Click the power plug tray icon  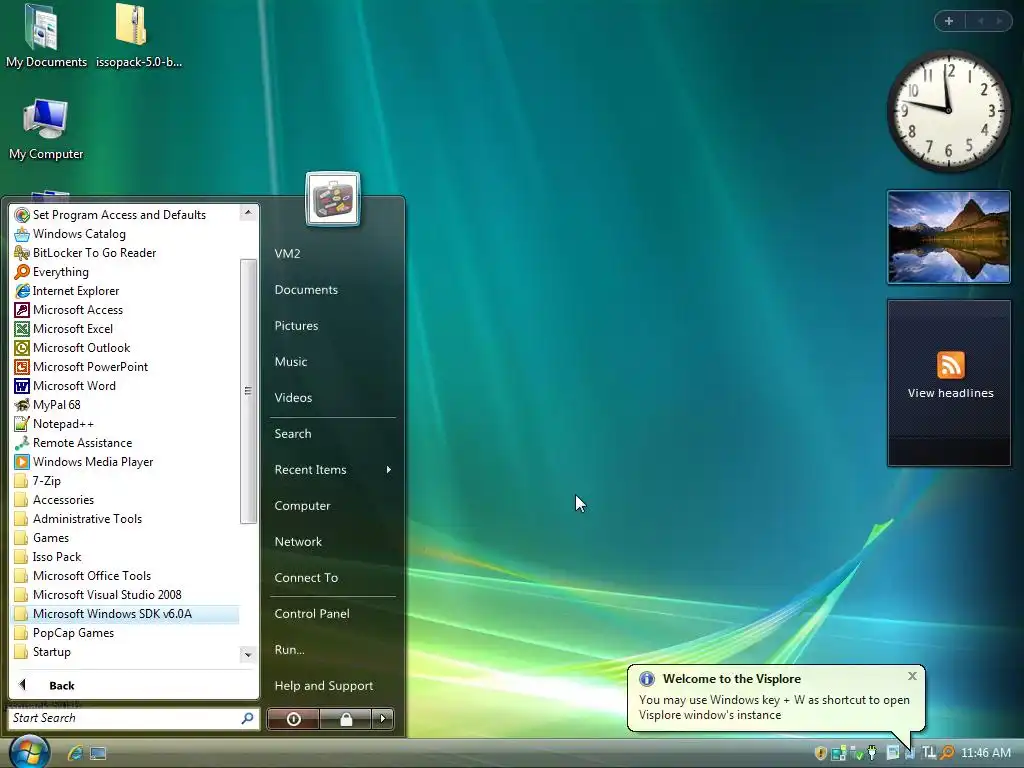(x=872, y=753)
